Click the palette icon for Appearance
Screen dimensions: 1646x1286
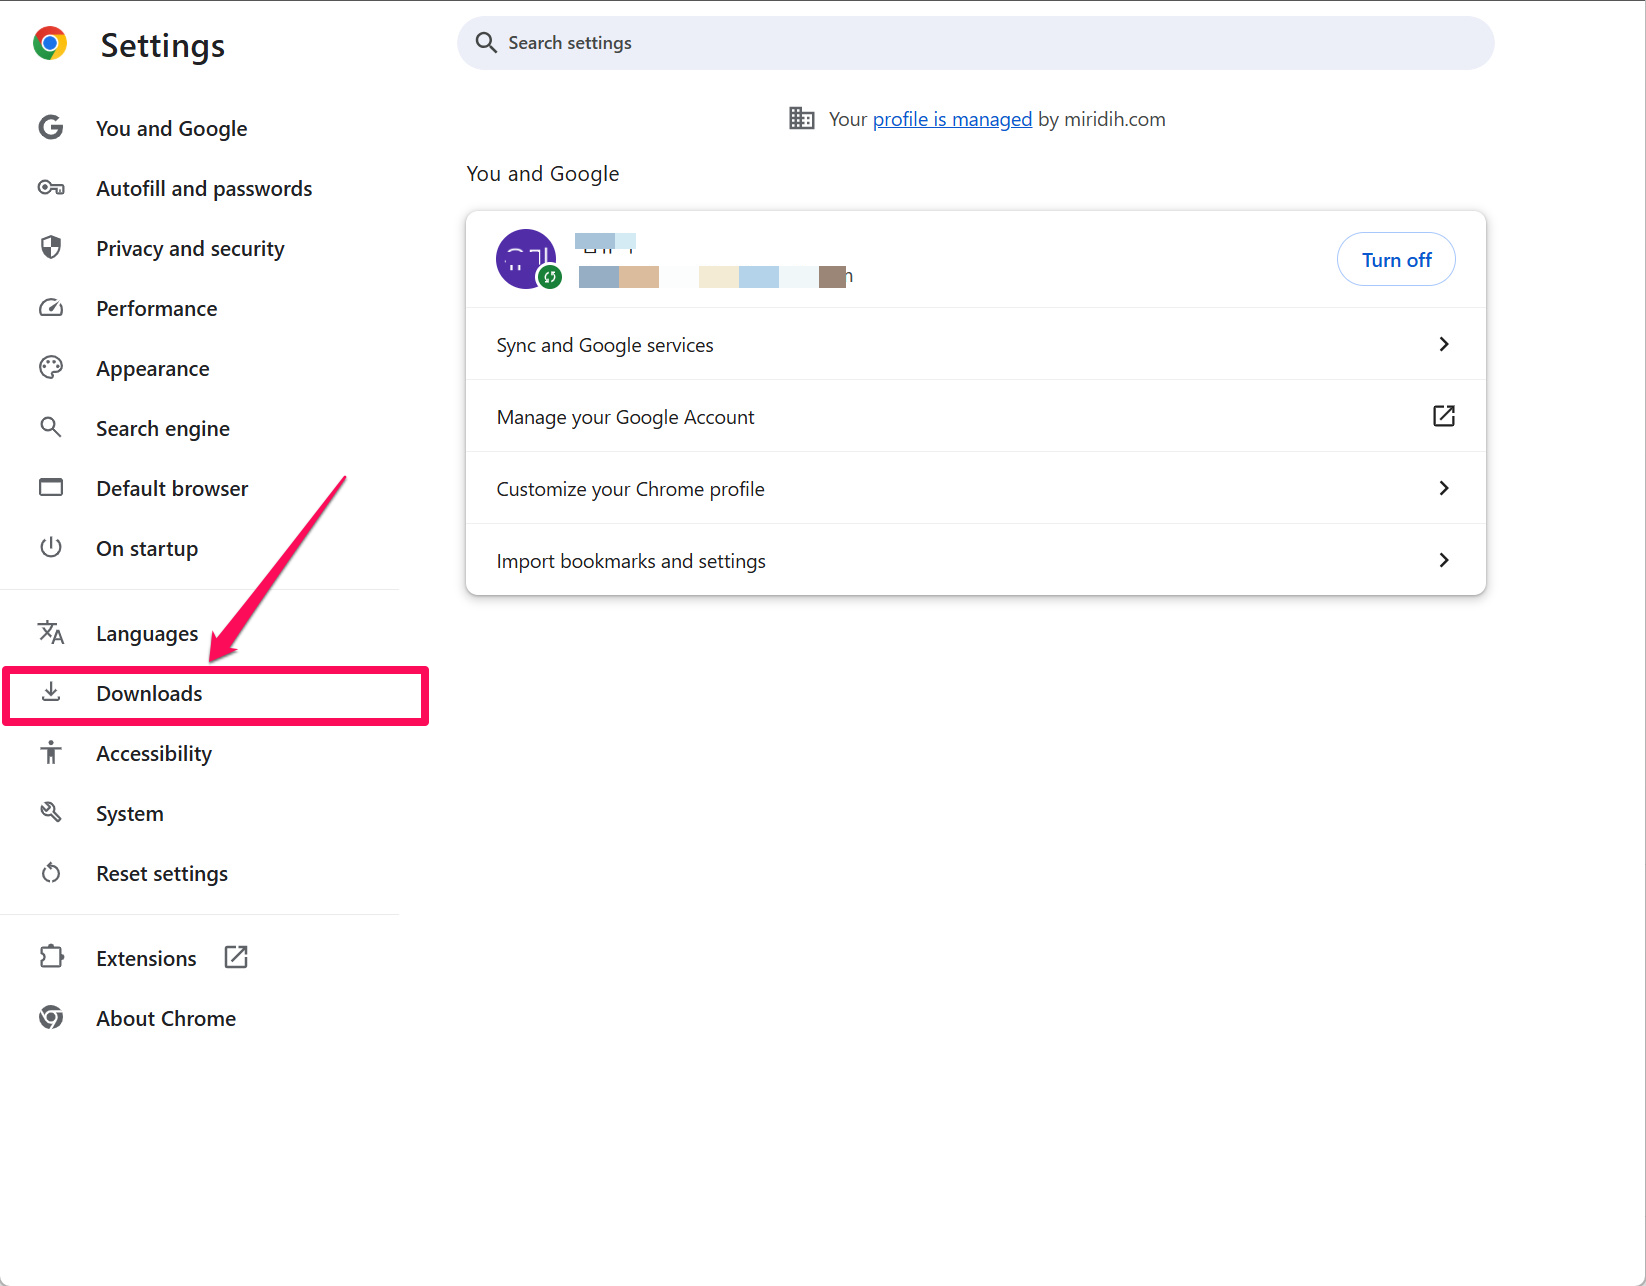(x=51, y=368)
